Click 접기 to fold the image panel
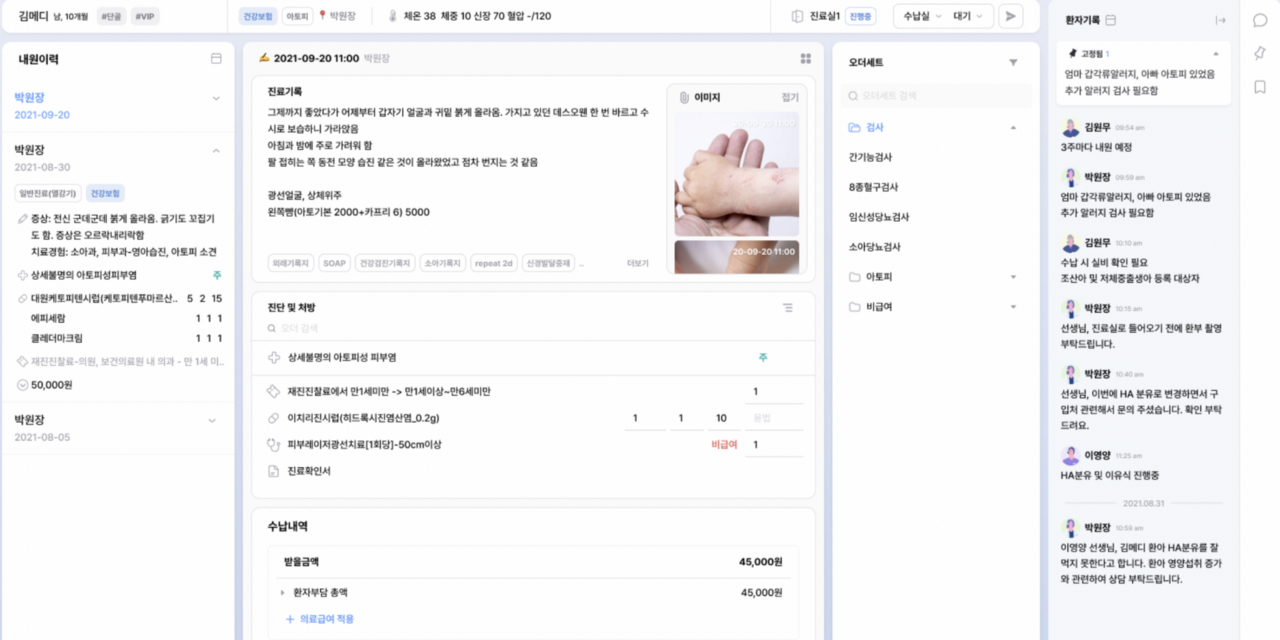 click(x=790, y=98)
